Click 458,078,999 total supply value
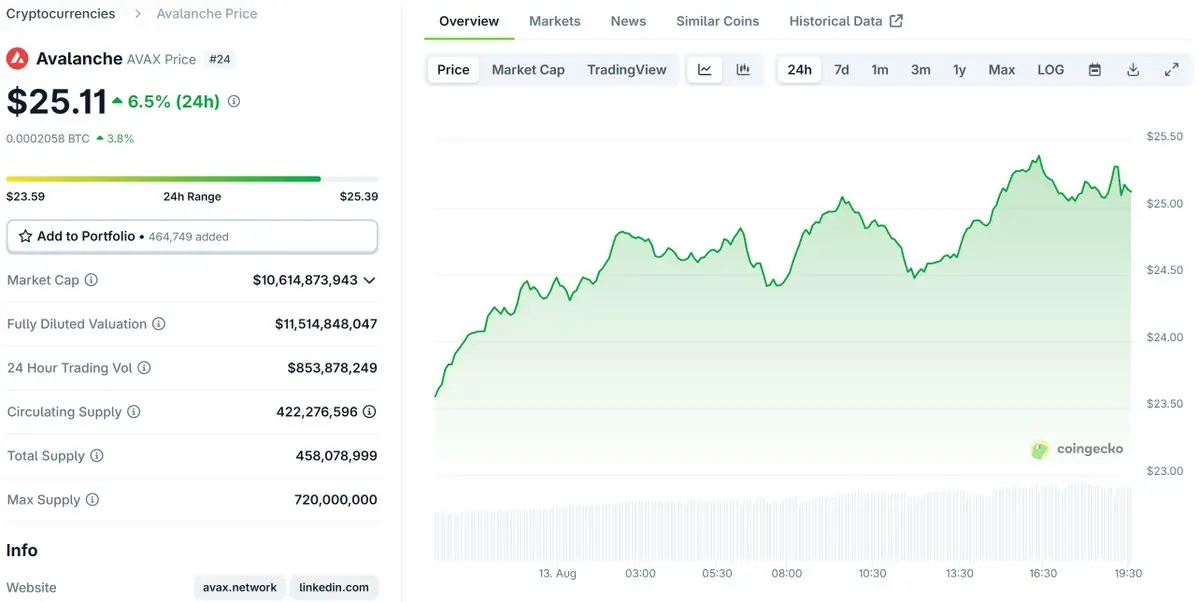The image size is (1199, 602). click(336, 455)
